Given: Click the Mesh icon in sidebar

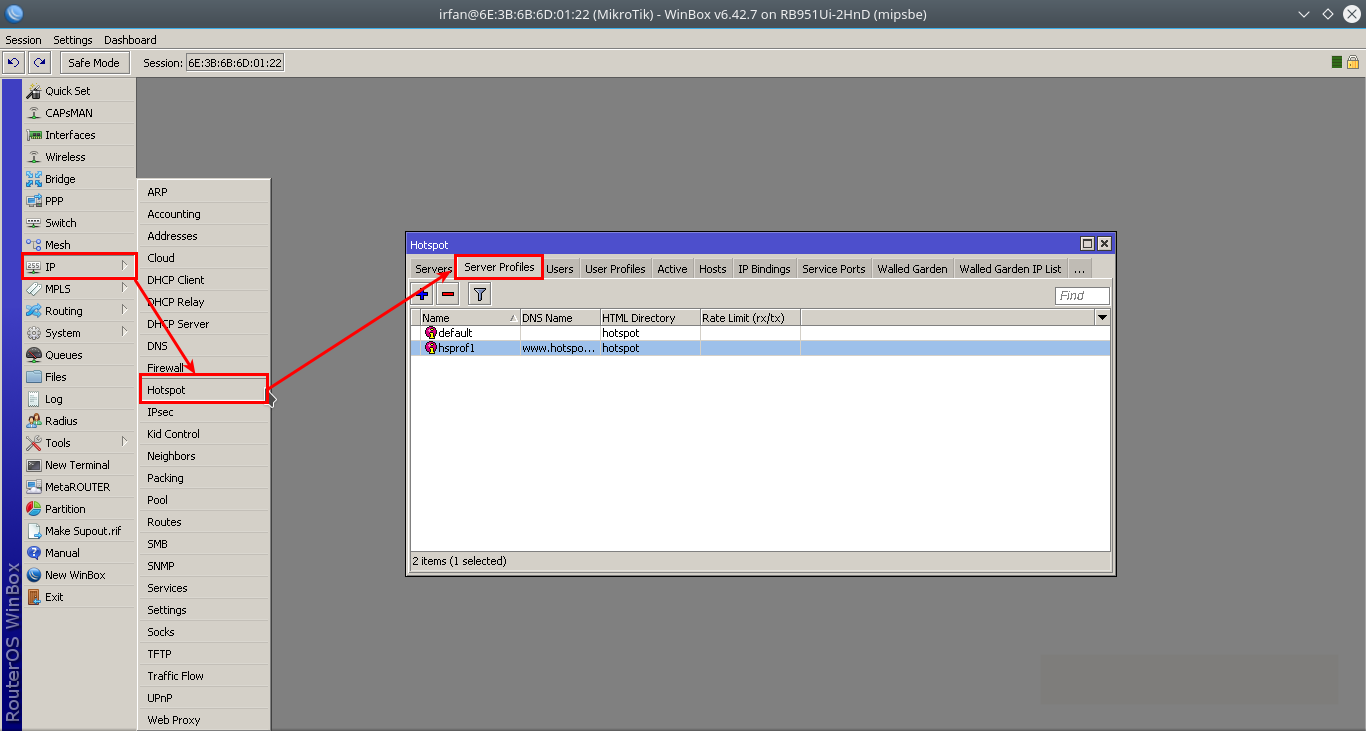Looking at the screenshot, I should [34, 245].
